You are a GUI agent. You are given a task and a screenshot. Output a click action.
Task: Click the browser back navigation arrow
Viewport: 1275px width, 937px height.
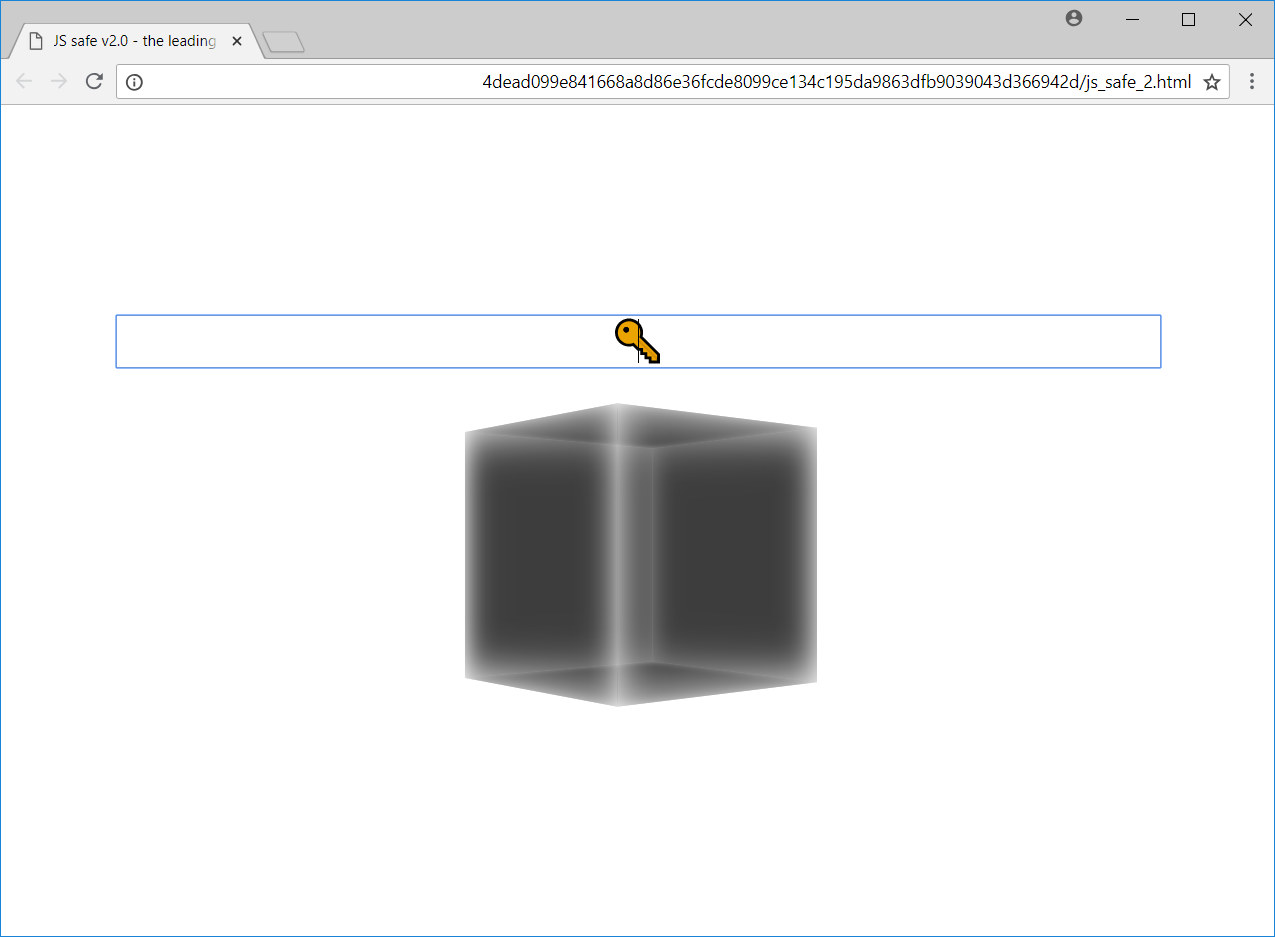click(24, 81)
